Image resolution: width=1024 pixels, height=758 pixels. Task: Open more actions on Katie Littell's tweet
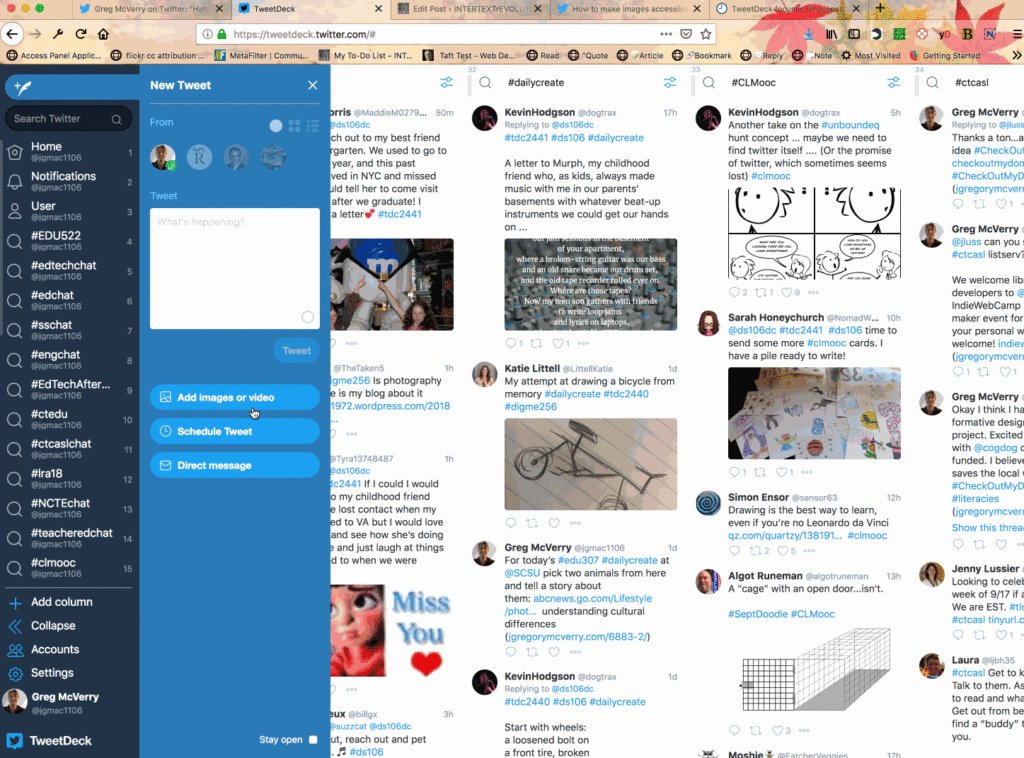tap(575, 523)
